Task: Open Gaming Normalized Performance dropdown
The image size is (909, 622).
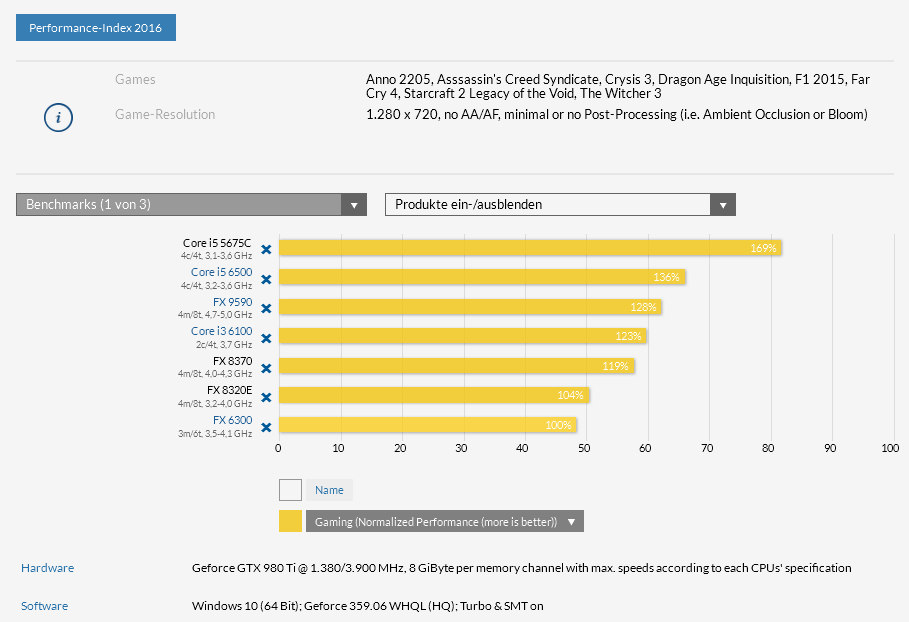Action: 445,521
